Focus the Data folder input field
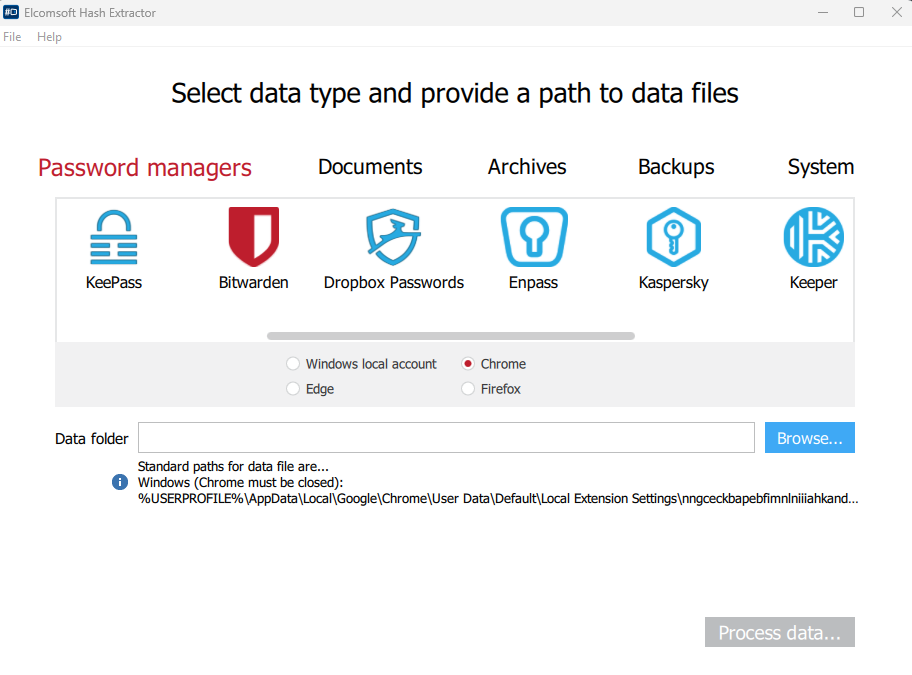 point(446,438)
